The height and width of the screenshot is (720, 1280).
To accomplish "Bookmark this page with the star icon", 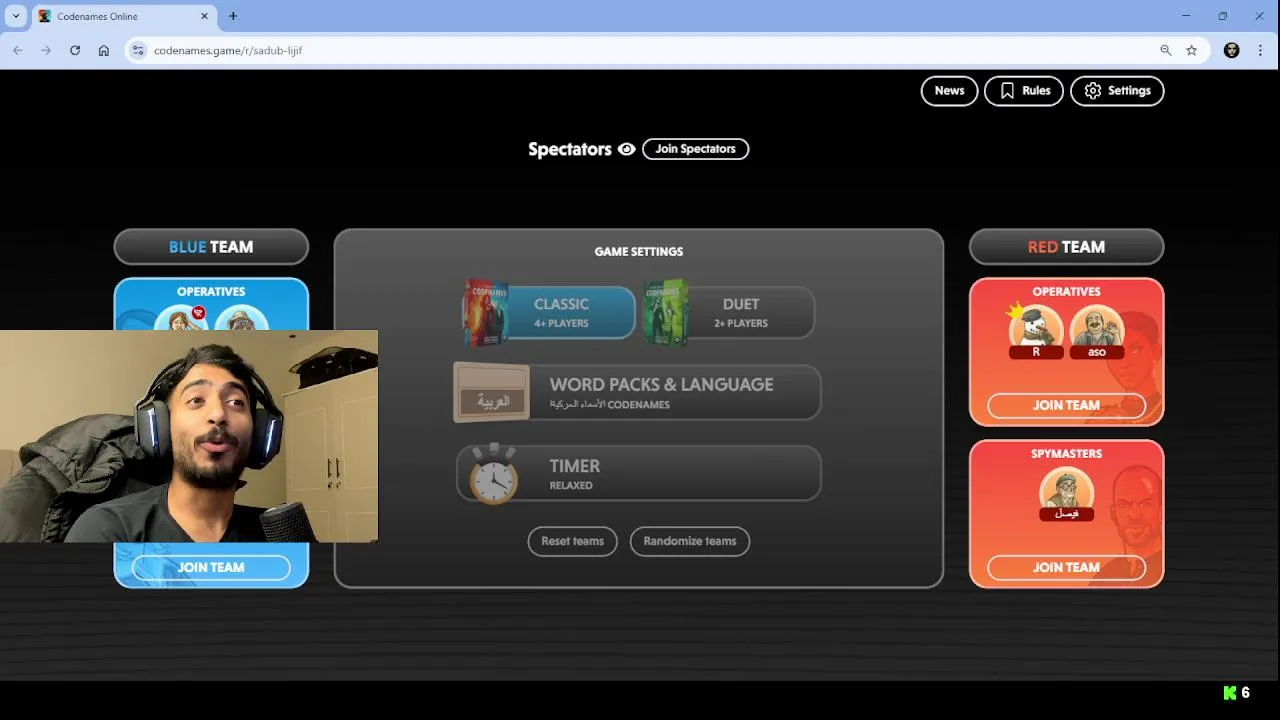I will point(1192,50).
